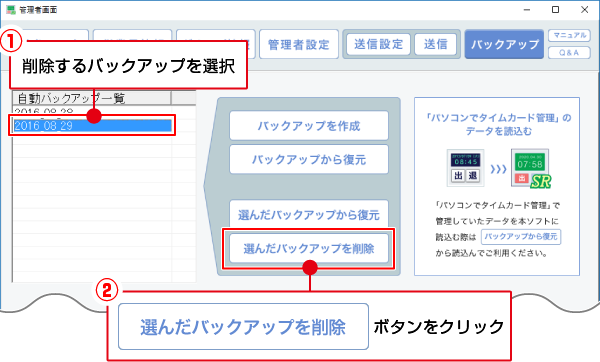Minimize the 管理者画面 window
The width and height of the screenshot is (600, 362).
pos(527,10)
